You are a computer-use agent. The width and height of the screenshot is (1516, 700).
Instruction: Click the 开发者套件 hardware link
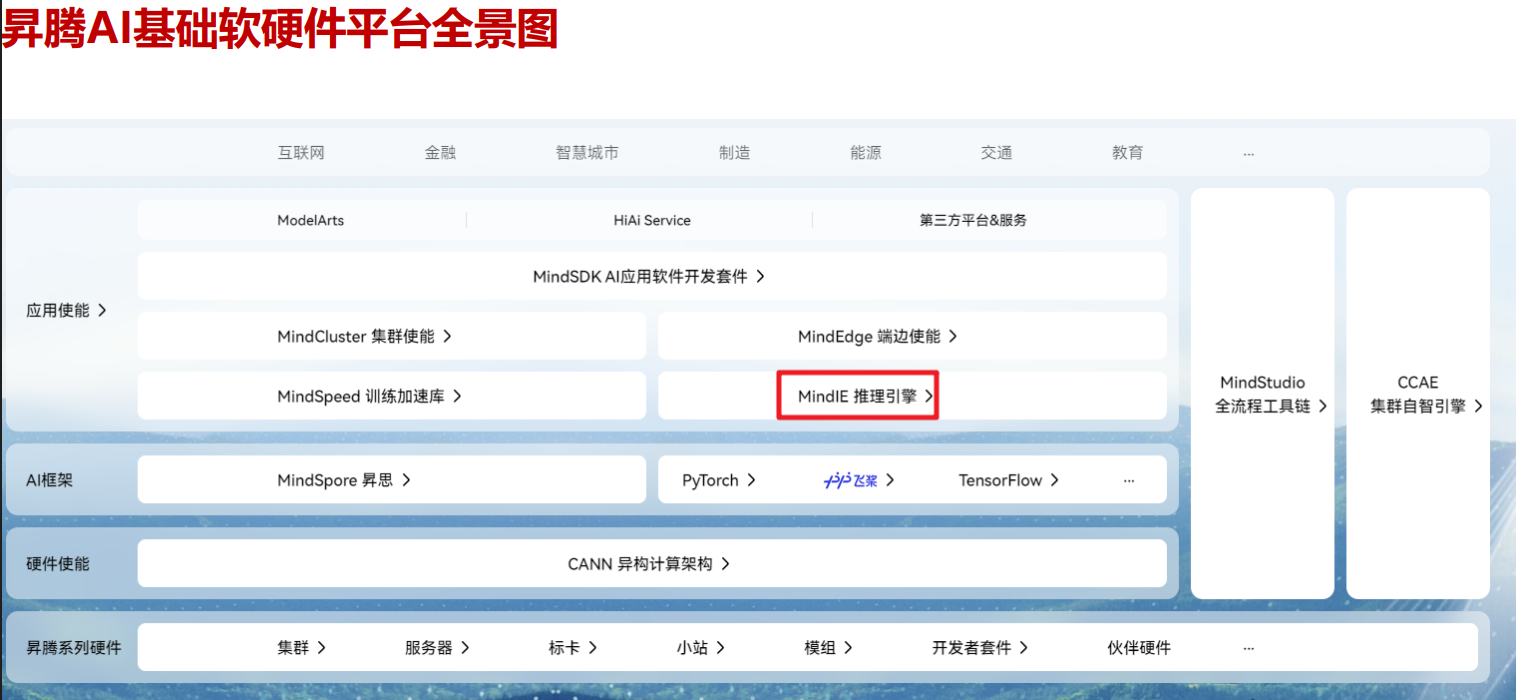point(980,648)
